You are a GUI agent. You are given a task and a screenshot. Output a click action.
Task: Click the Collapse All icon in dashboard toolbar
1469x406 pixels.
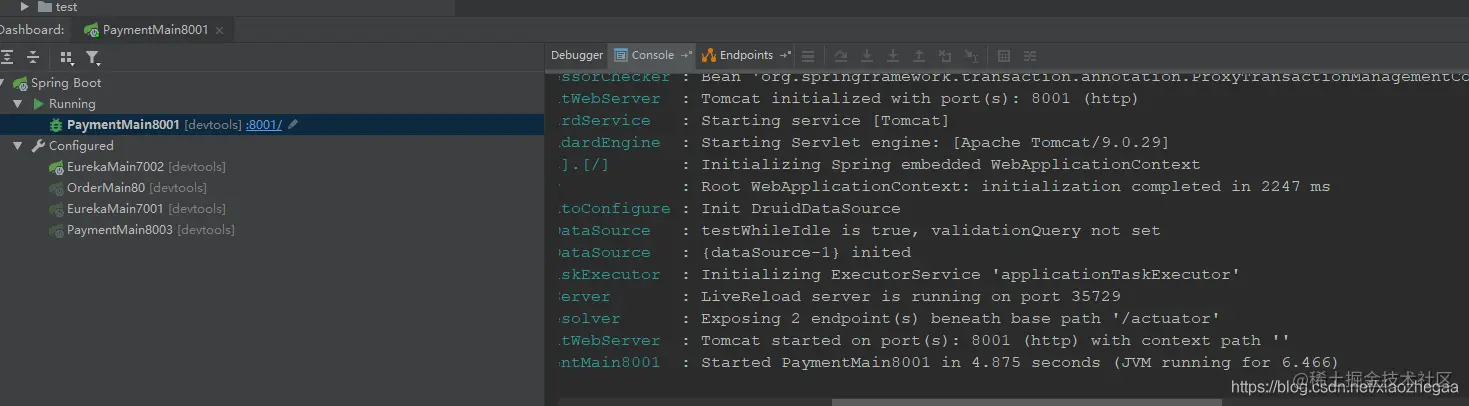pos(33,57)
